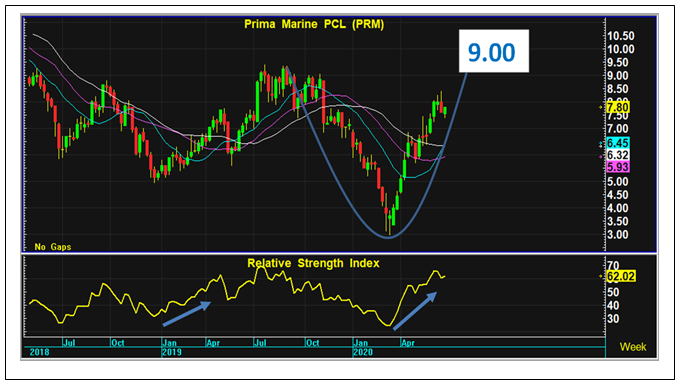The width and height of the screenshot is (680, 387).
Task: Select the 62.02 RSI value label
Action: click(621, 276)
